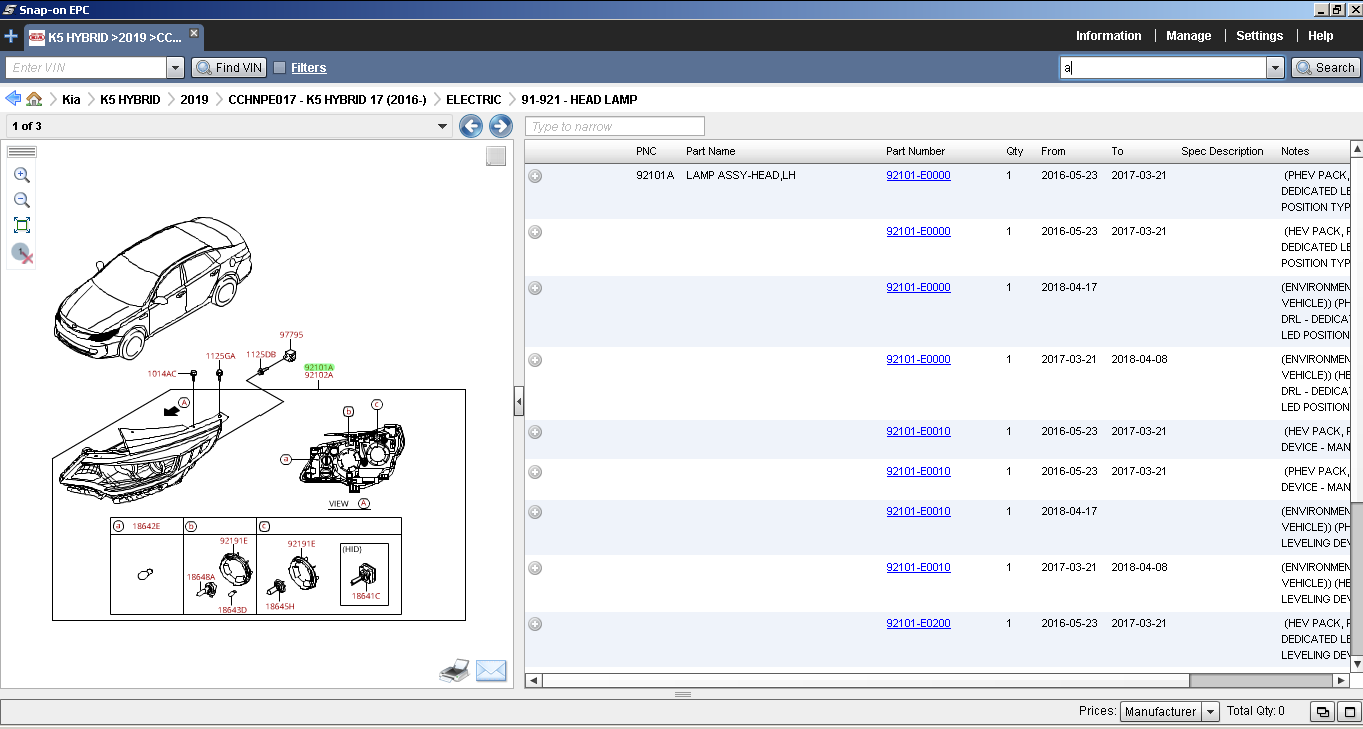Open the search box dropdown arrow
Viewport: 1363px width, 729px height.
[1275, 67]
